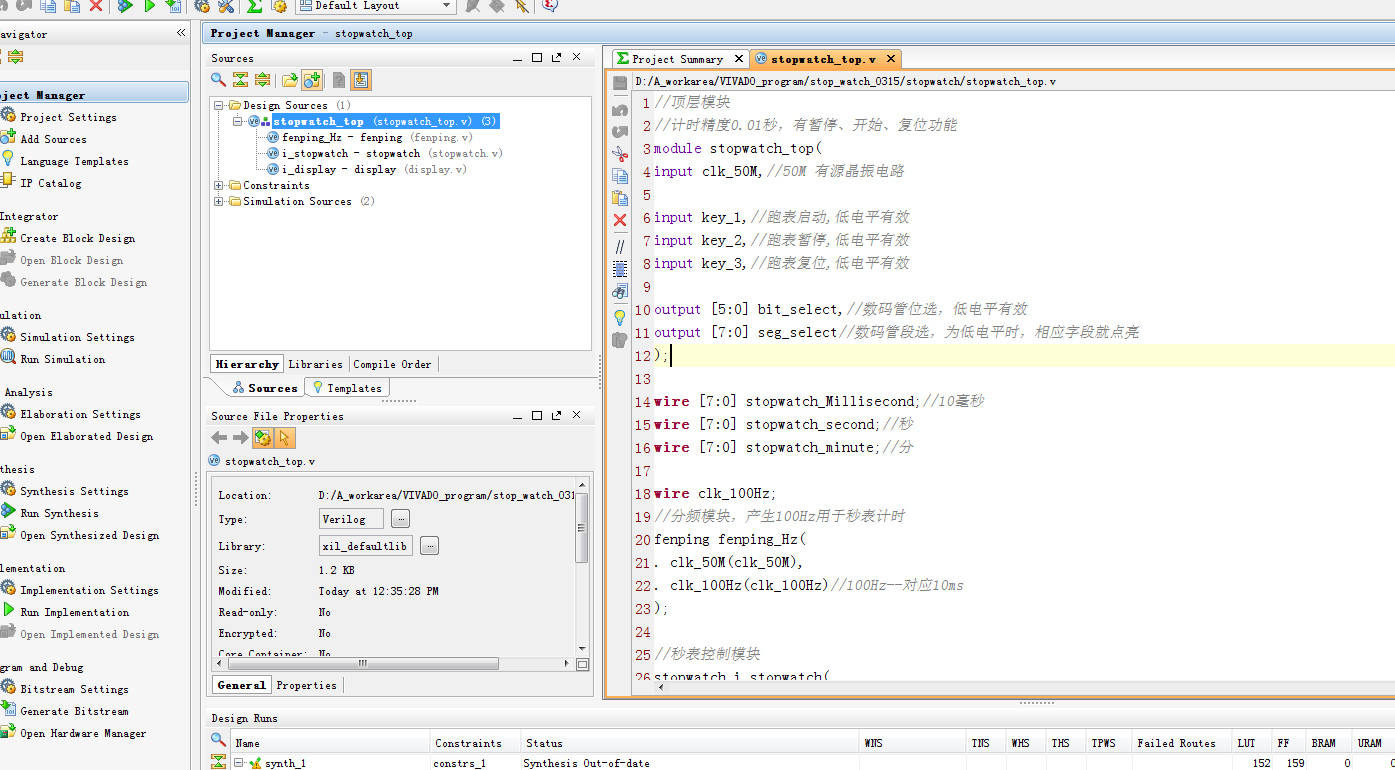Click Run Simulation in Flow Navigator
This screenshot has height=770, width=1395.
click(x=62, y=359)
